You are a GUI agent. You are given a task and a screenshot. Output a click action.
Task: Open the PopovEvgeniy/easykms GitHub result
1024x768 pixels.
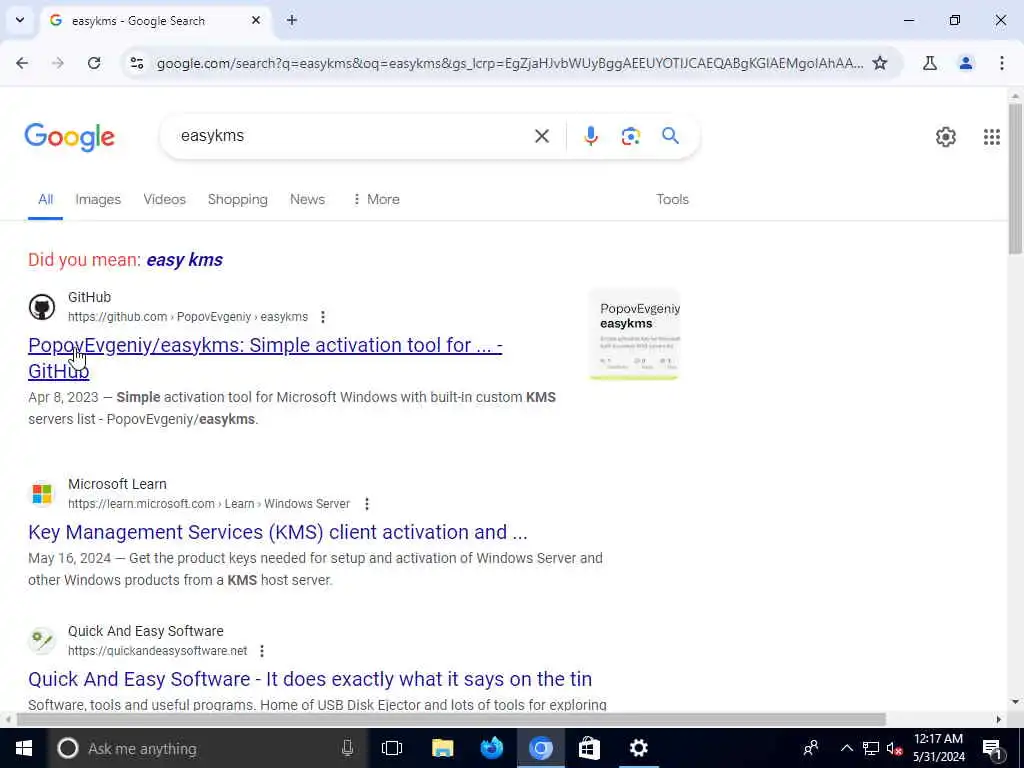[x=265, y=357]
